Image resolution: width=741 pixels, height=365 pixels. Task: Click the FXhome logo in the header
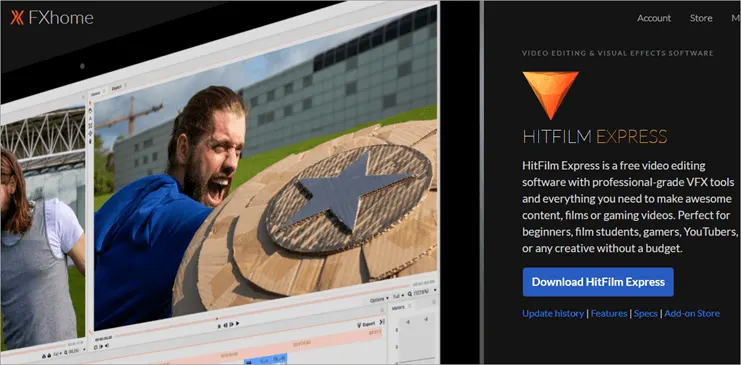click(x=52, y=18)
